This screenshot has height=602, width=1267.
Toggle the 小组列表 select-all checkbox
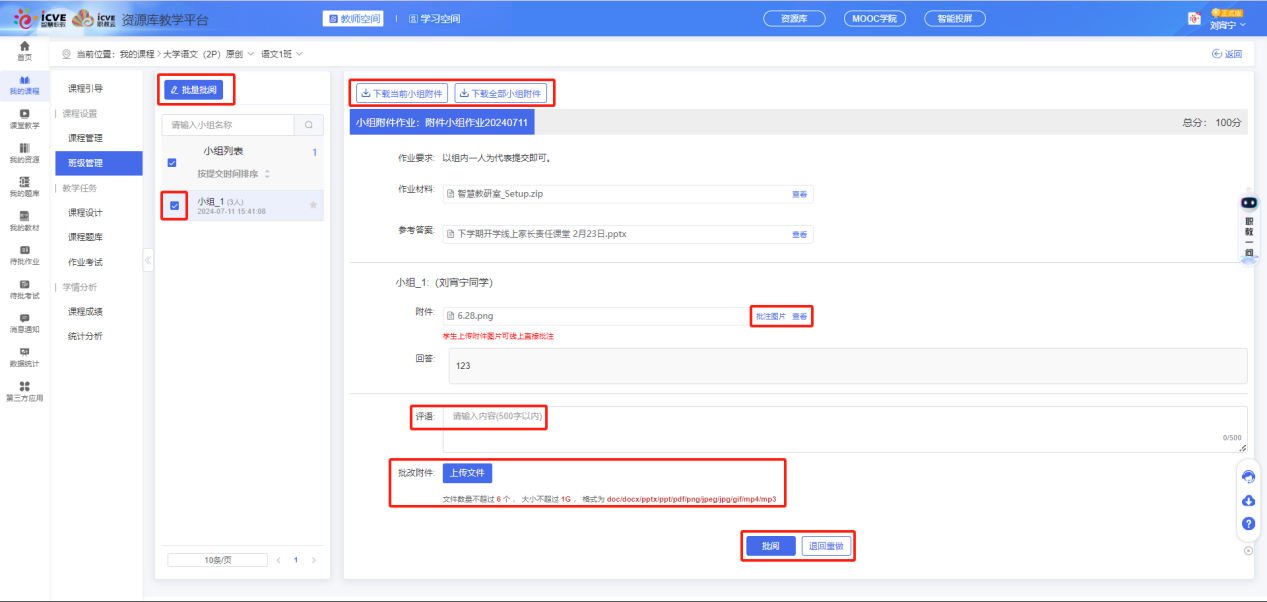click(x=172, y=163)
